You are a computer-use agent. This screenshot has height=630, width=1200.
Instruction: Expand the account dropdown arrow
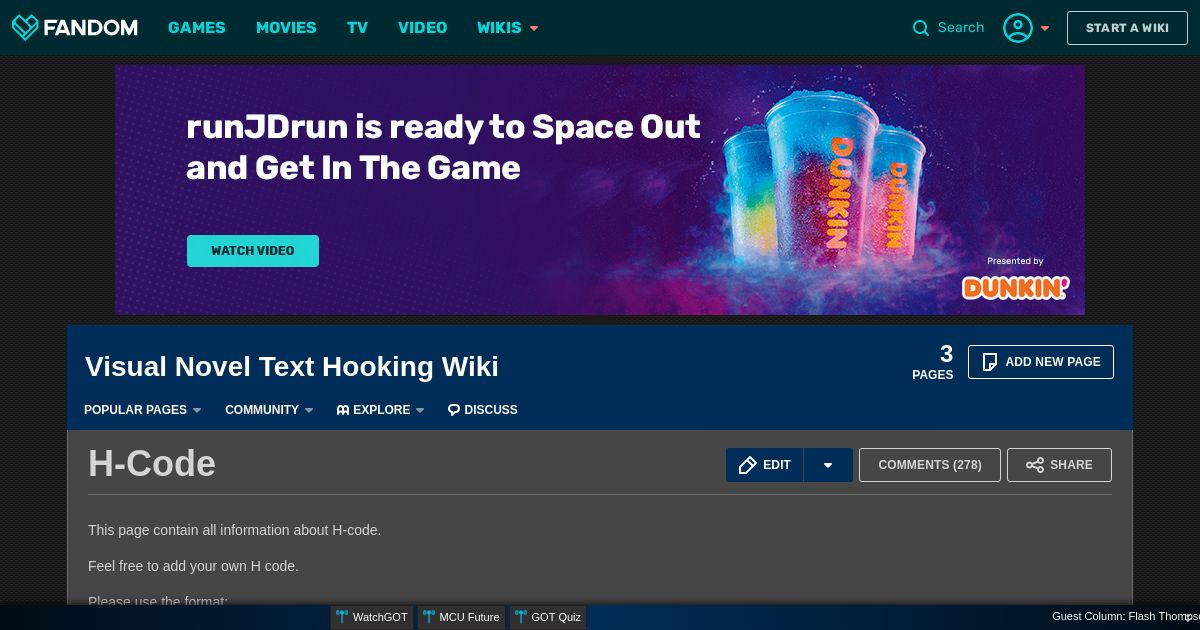tap(1045, 28)
